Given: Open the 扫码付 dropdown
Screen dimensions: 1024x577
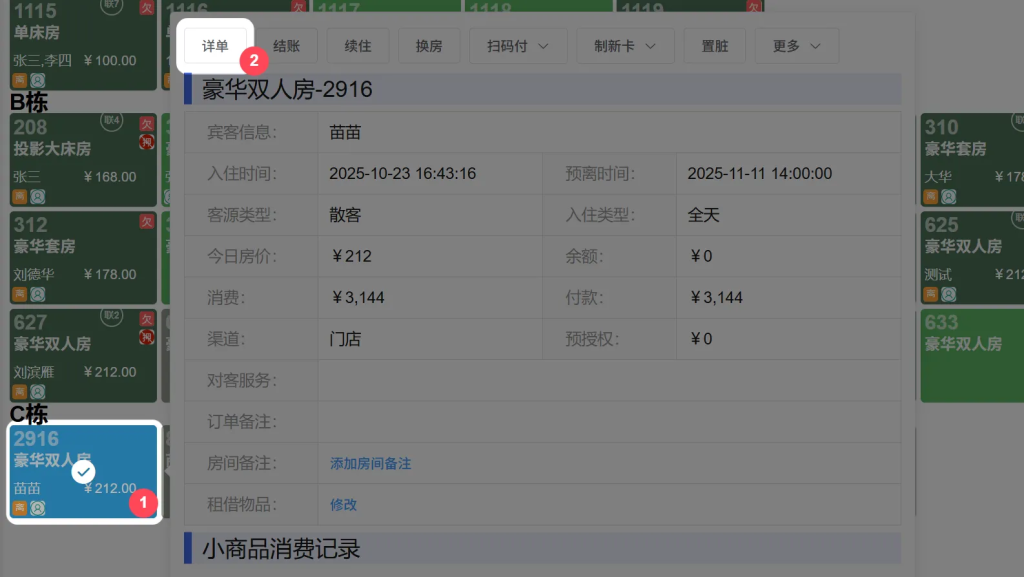Looking at the screenshot, I should [518, 46].
